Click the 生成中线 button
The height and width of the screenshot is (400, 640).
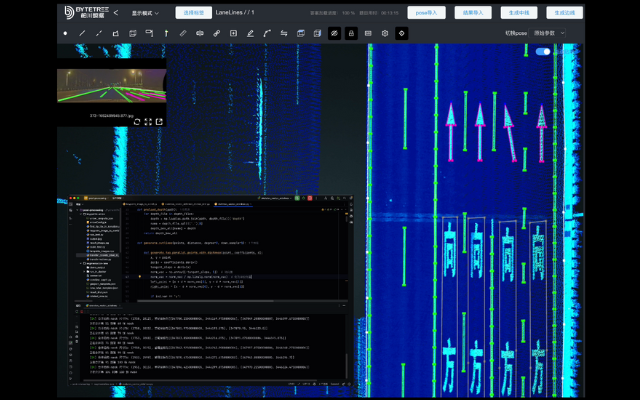(x=518, y=13)
